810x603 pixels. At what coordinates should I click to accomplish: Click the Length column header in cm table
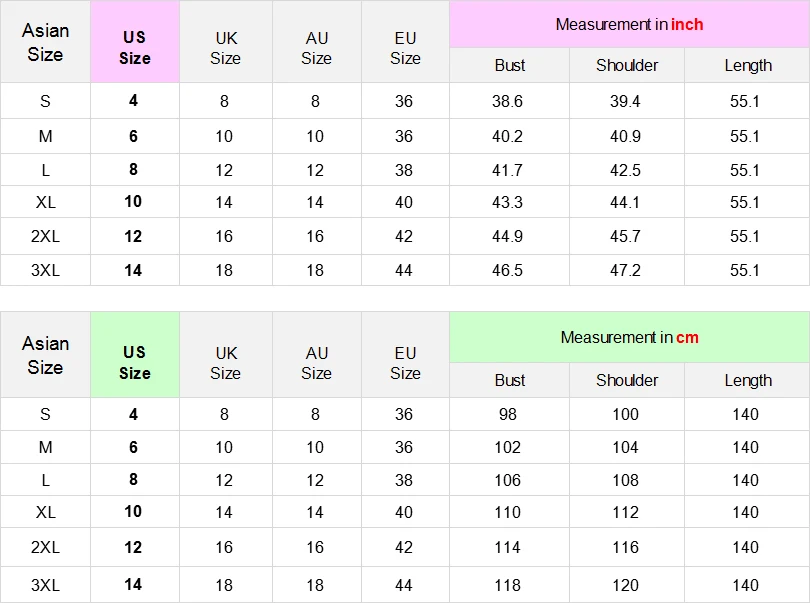747,380
